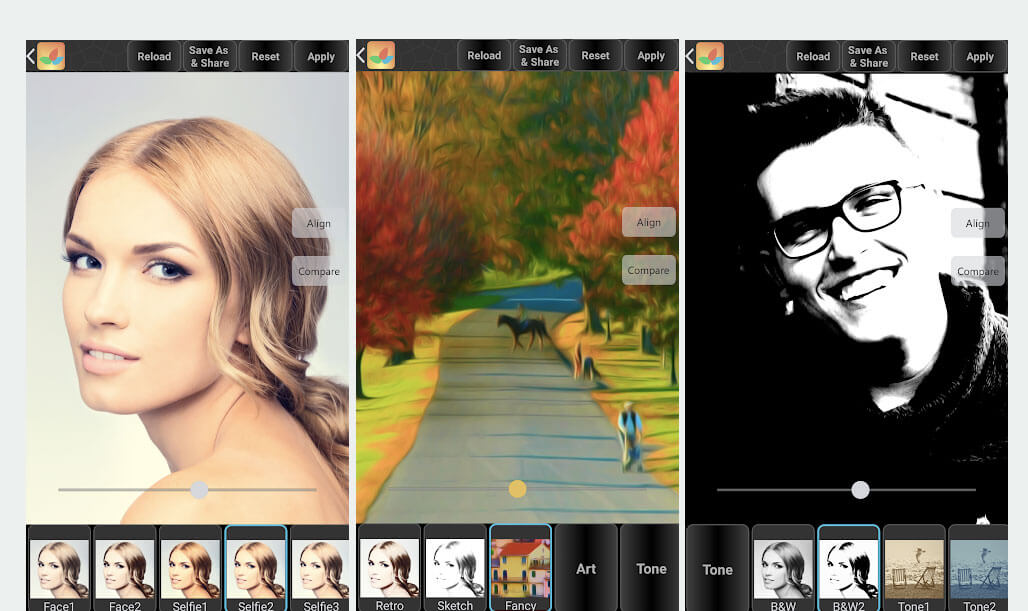Select the Face2 filter thumbnail
The height and width of the screenshot is (611, 1028).
point(125,569)
